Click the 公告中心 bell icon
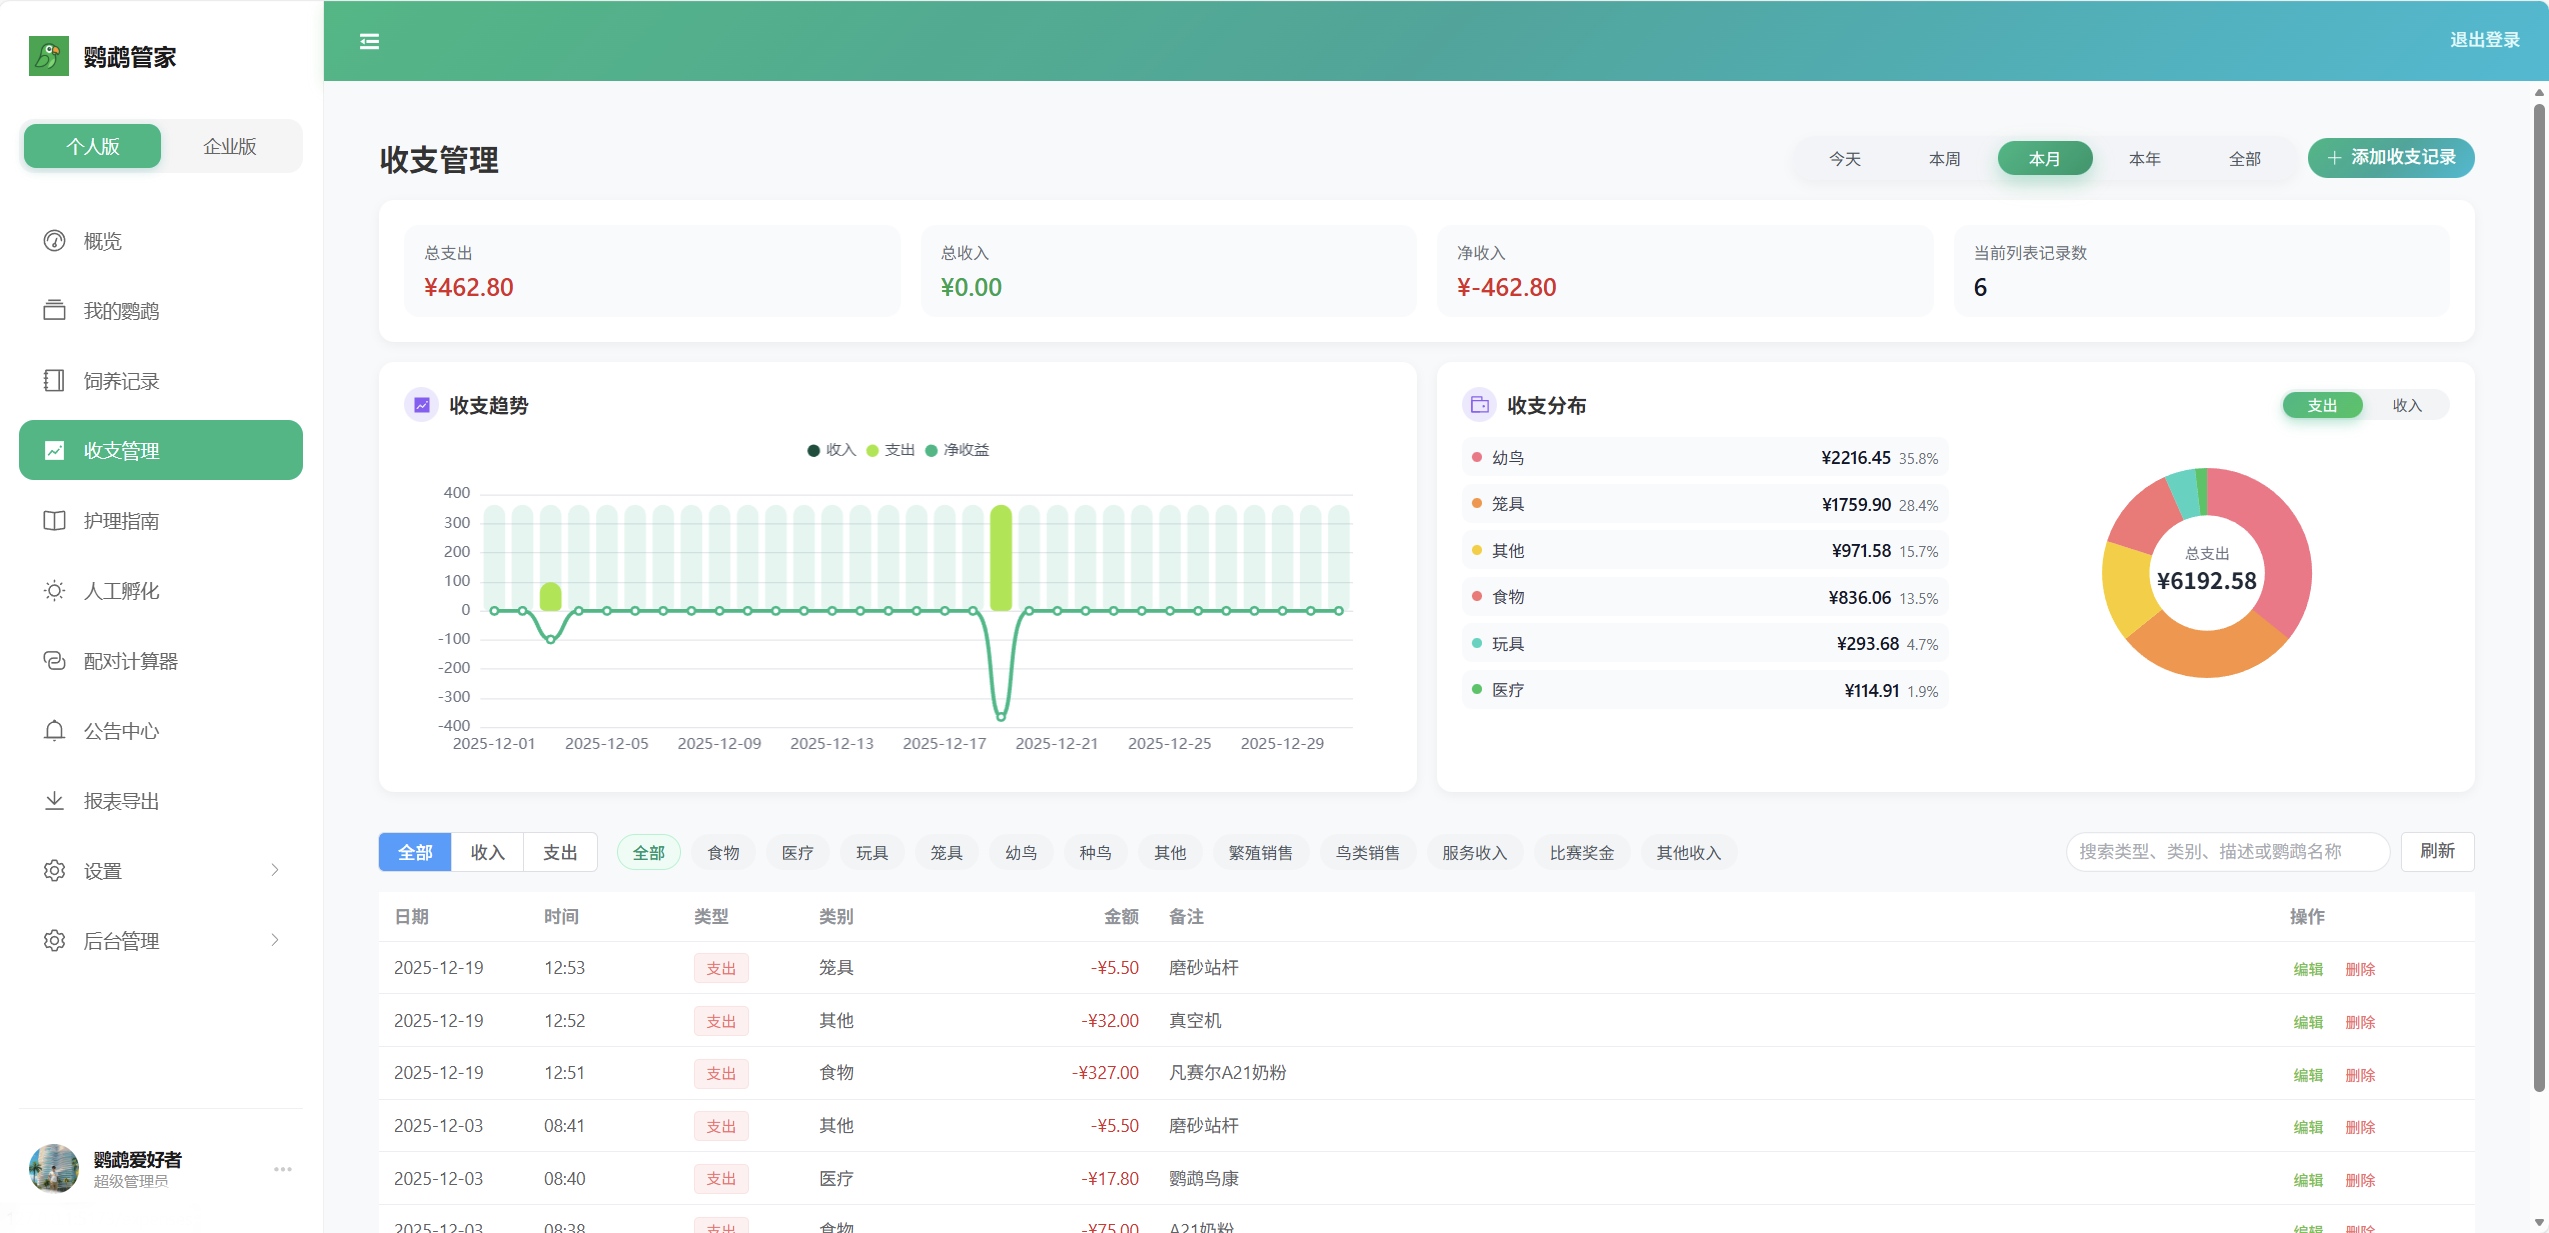 (x=54, y=731)
